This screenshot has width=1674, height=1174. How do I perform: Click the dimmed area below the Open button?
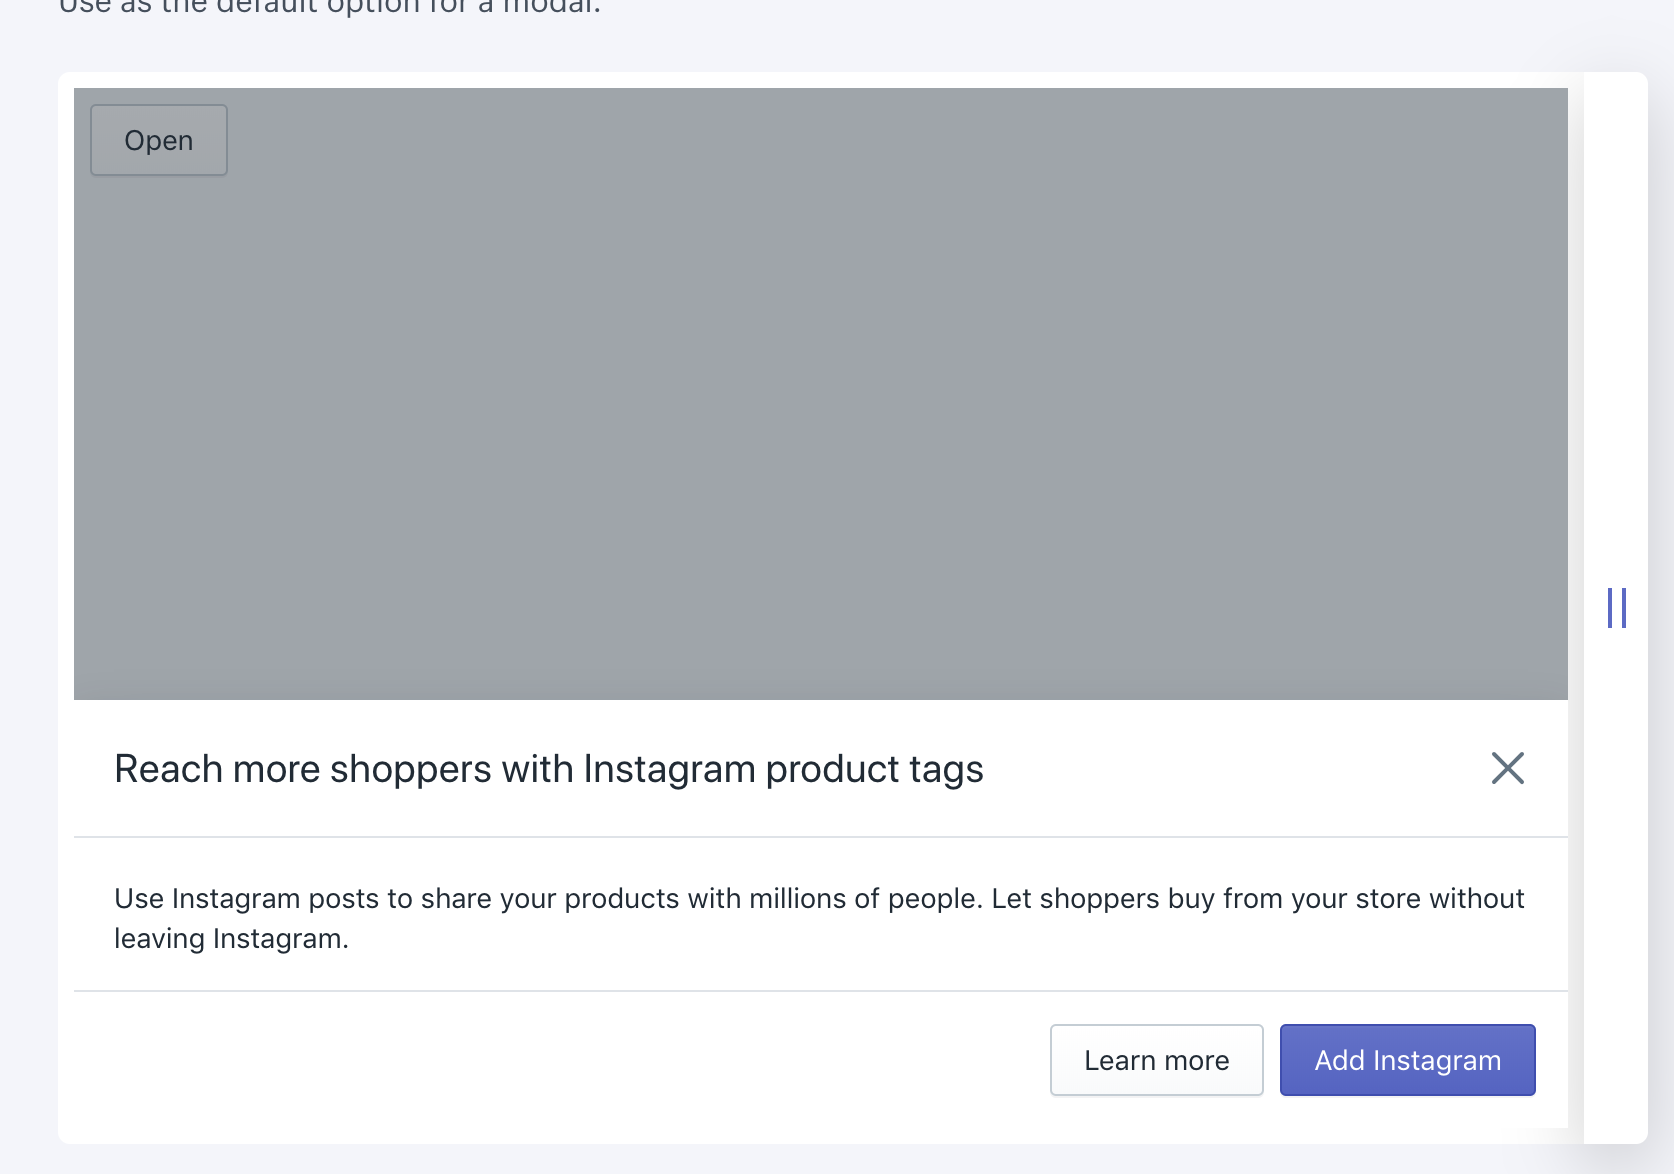pyautogui.click(x=159, y=300)
